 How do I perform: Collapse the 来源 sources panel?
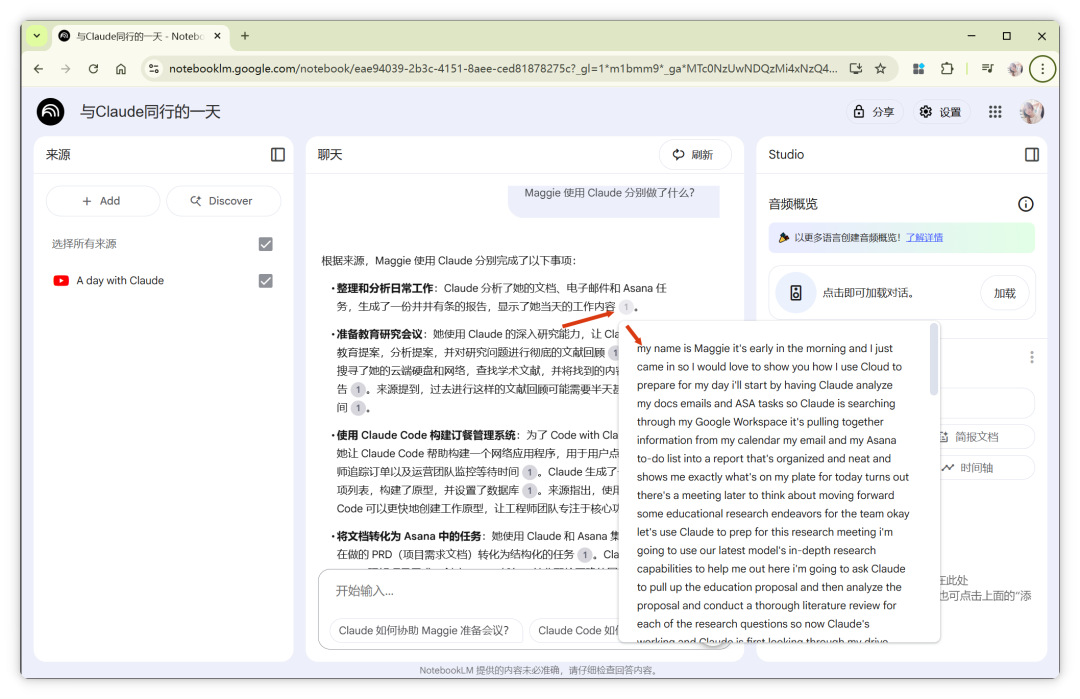click(x=278, y=155)
